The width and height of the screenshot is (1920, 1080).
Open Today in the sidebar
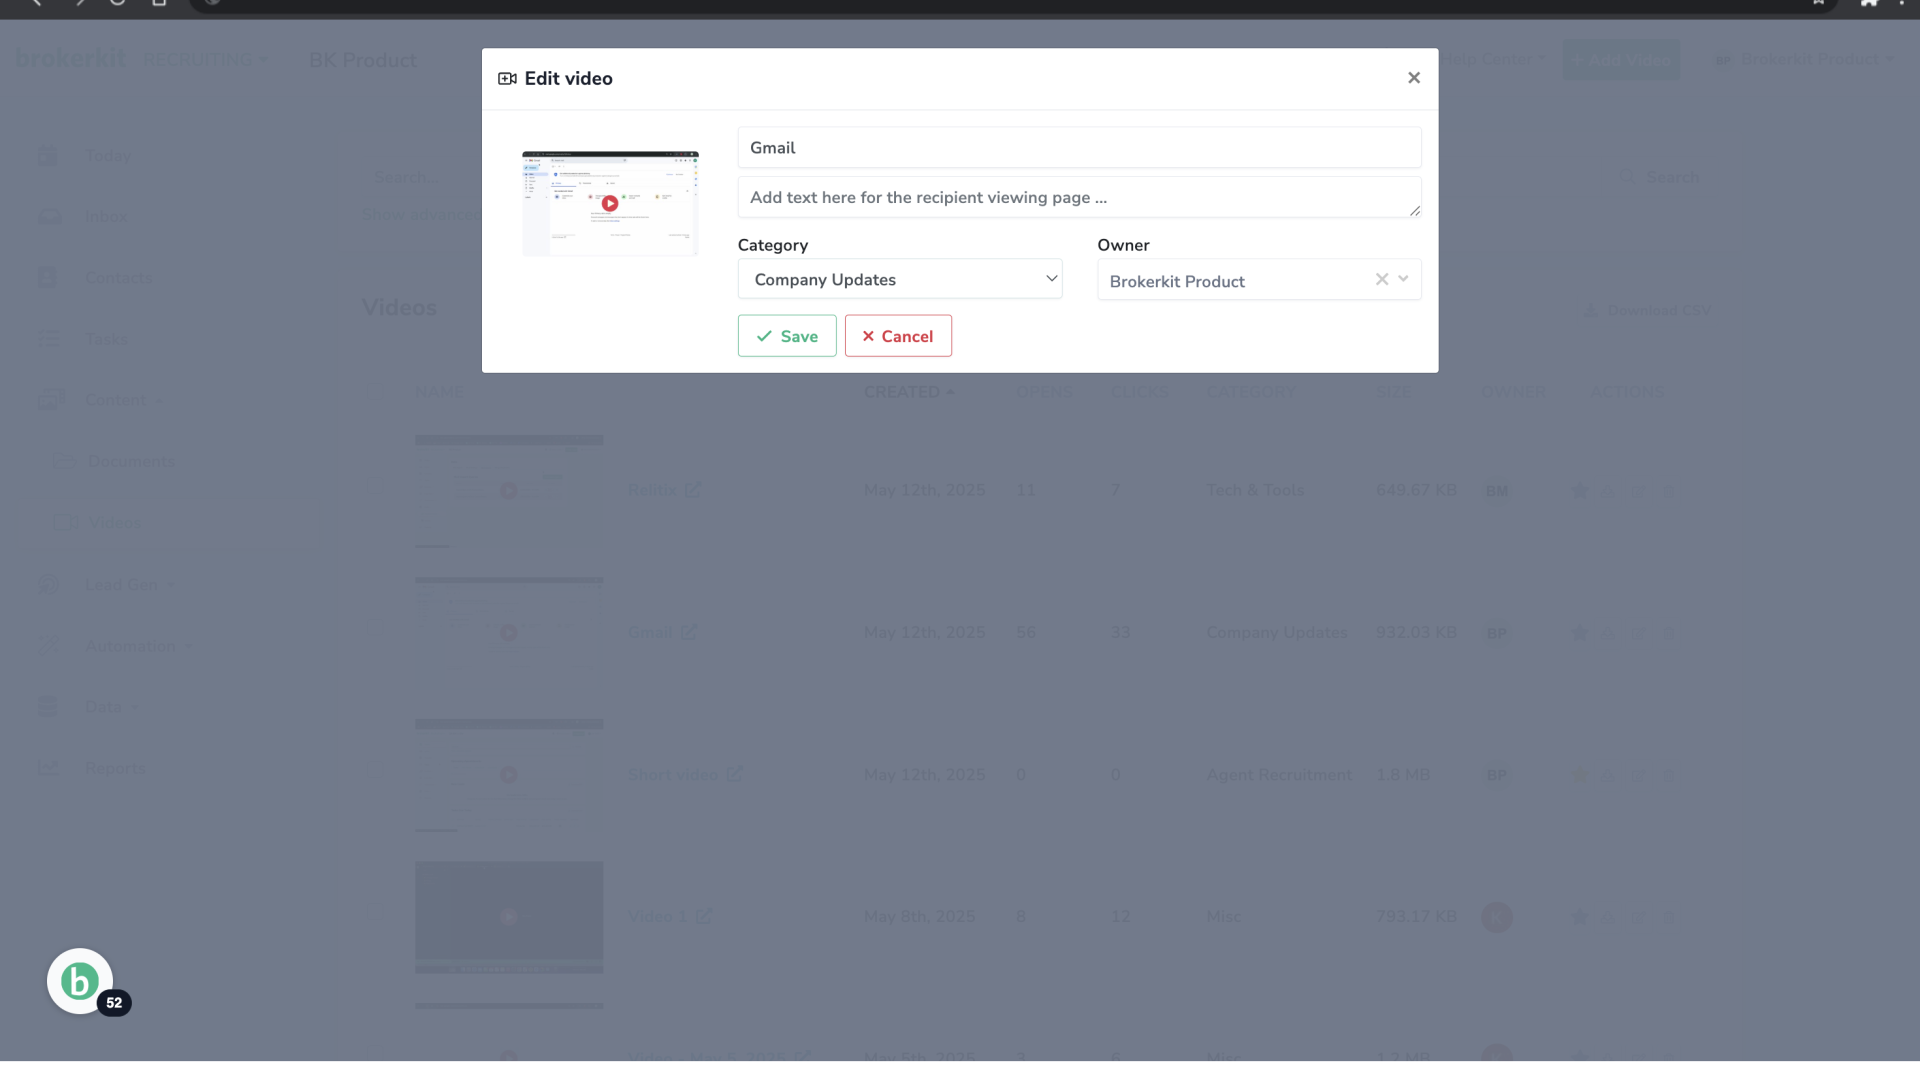click(108, 156)
